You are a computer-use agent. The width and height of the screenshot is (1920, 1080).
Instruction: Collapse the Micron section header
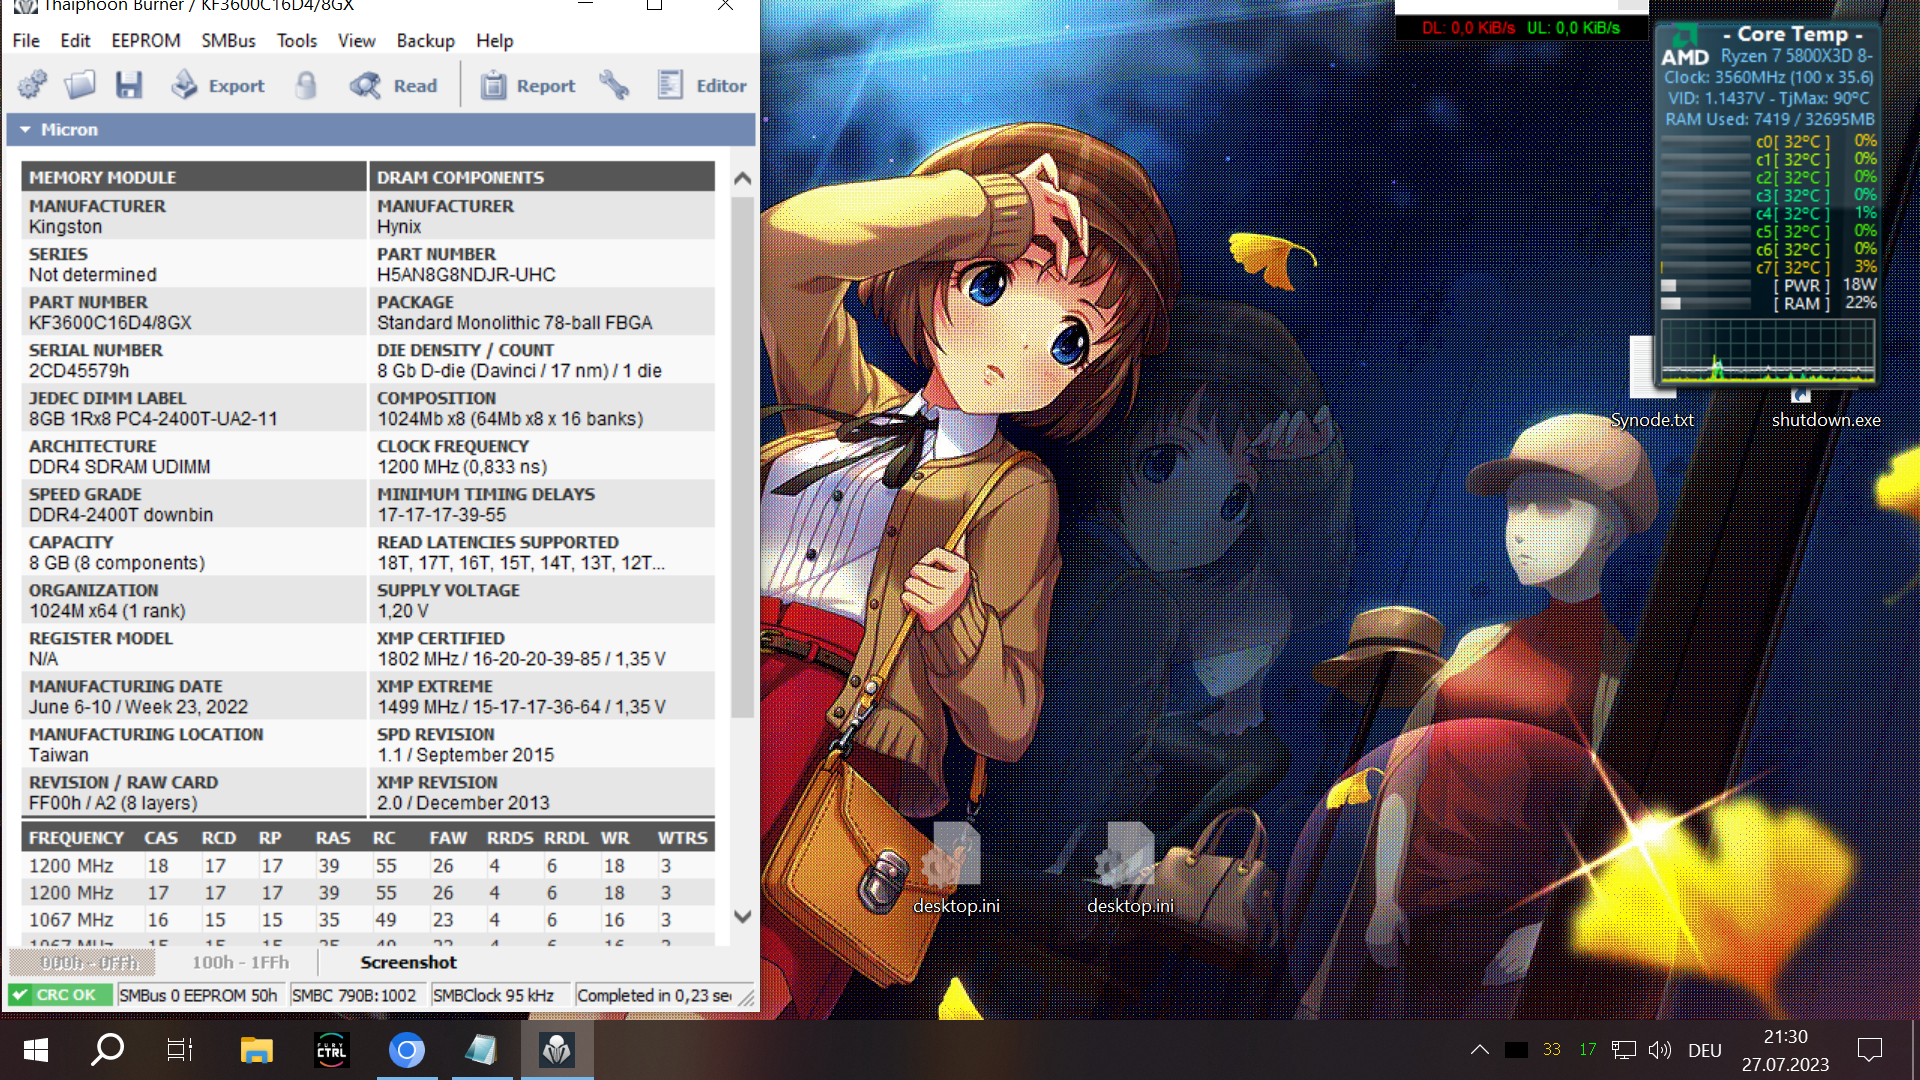[x=26, y=130]
